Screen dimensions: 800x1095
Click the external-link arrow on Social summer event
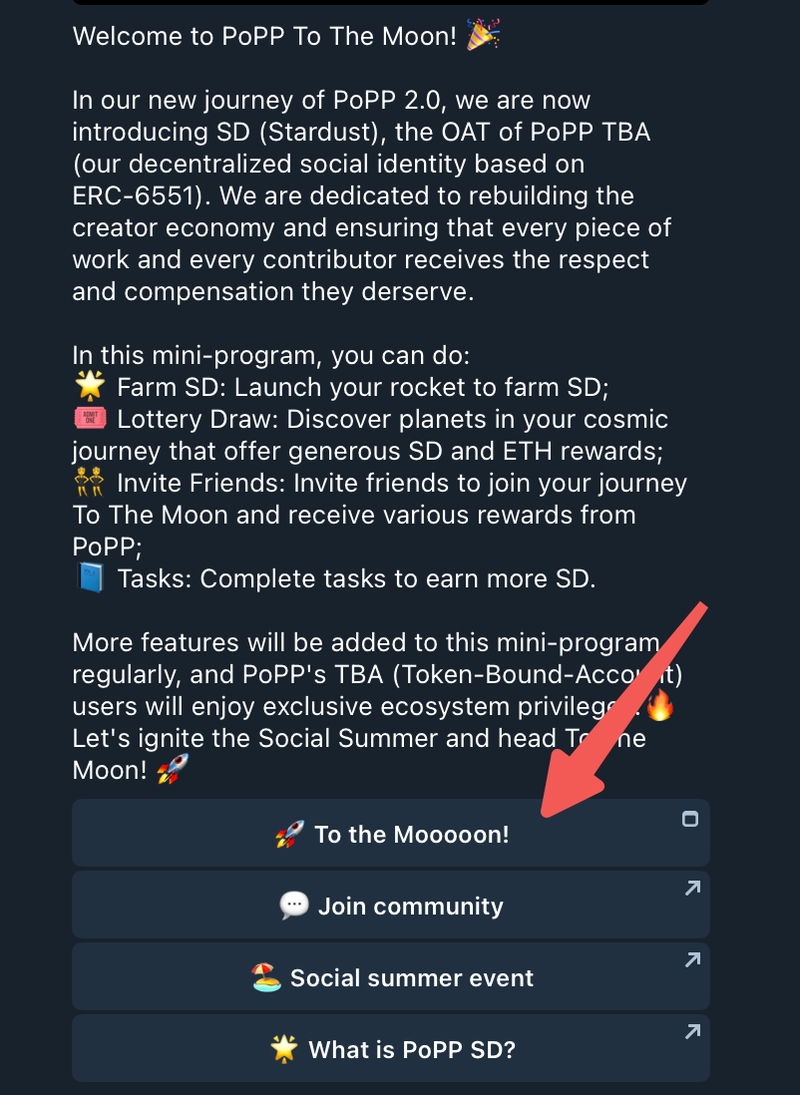693,961
